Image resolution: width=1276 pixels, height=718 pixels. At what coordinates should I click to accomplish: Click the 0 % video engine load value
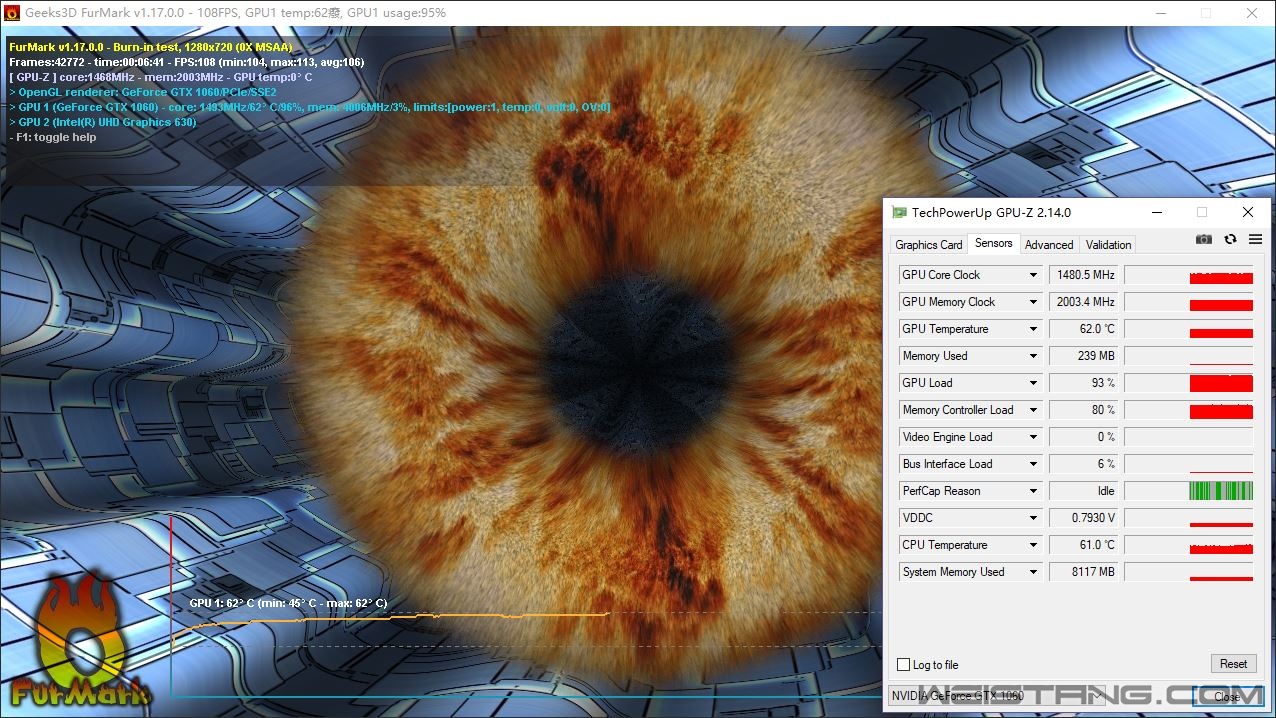[1083, 437]
